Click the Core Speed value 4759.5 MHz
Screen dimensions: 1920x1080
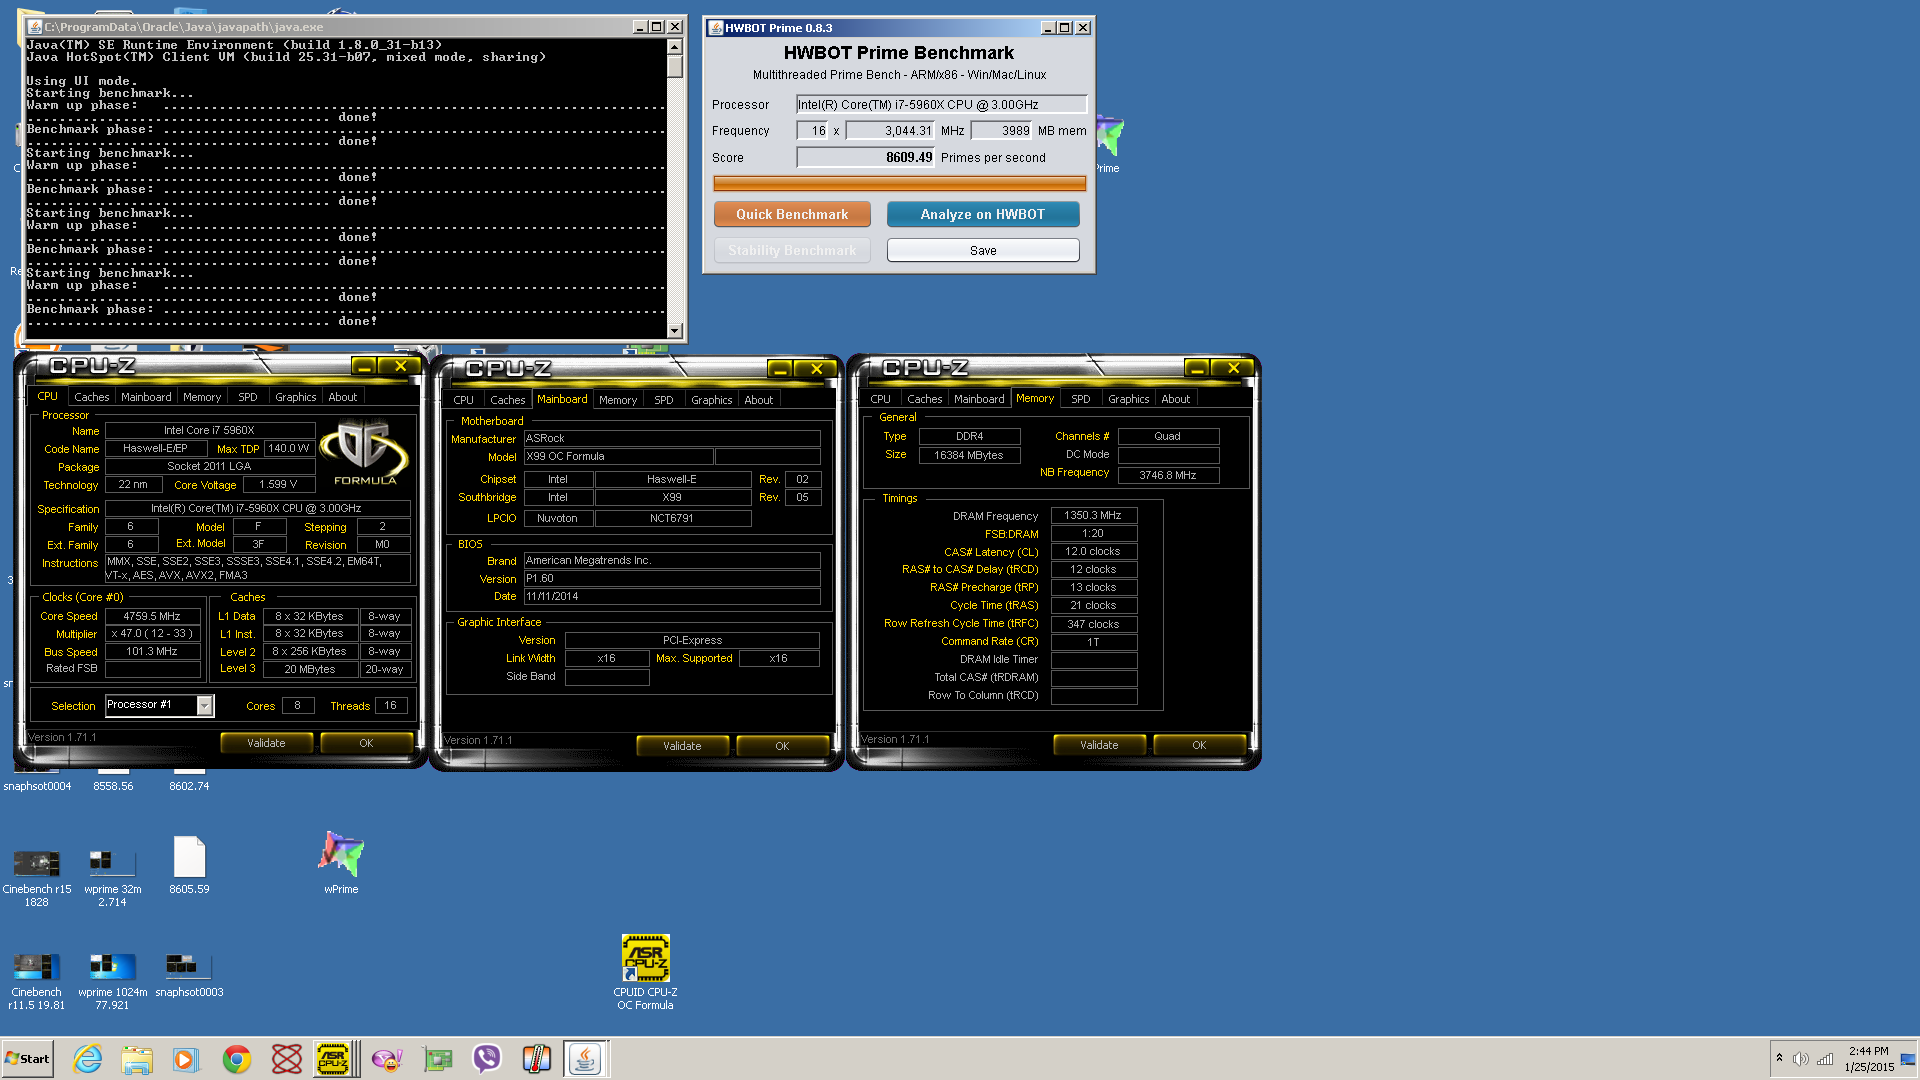pyautogui.click(x=152, y=616)
